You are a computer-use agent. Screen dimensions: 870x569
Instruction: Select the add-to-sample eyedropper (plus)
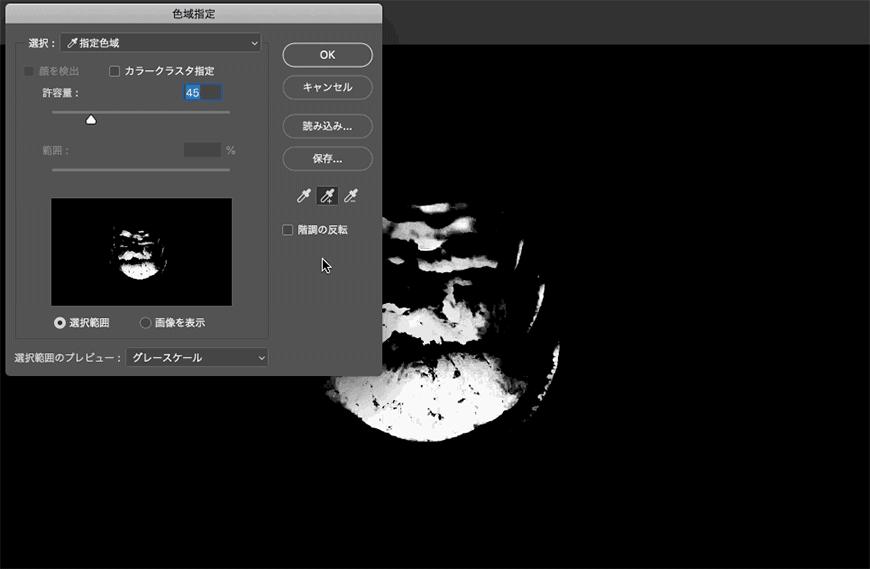click(327, 196)
